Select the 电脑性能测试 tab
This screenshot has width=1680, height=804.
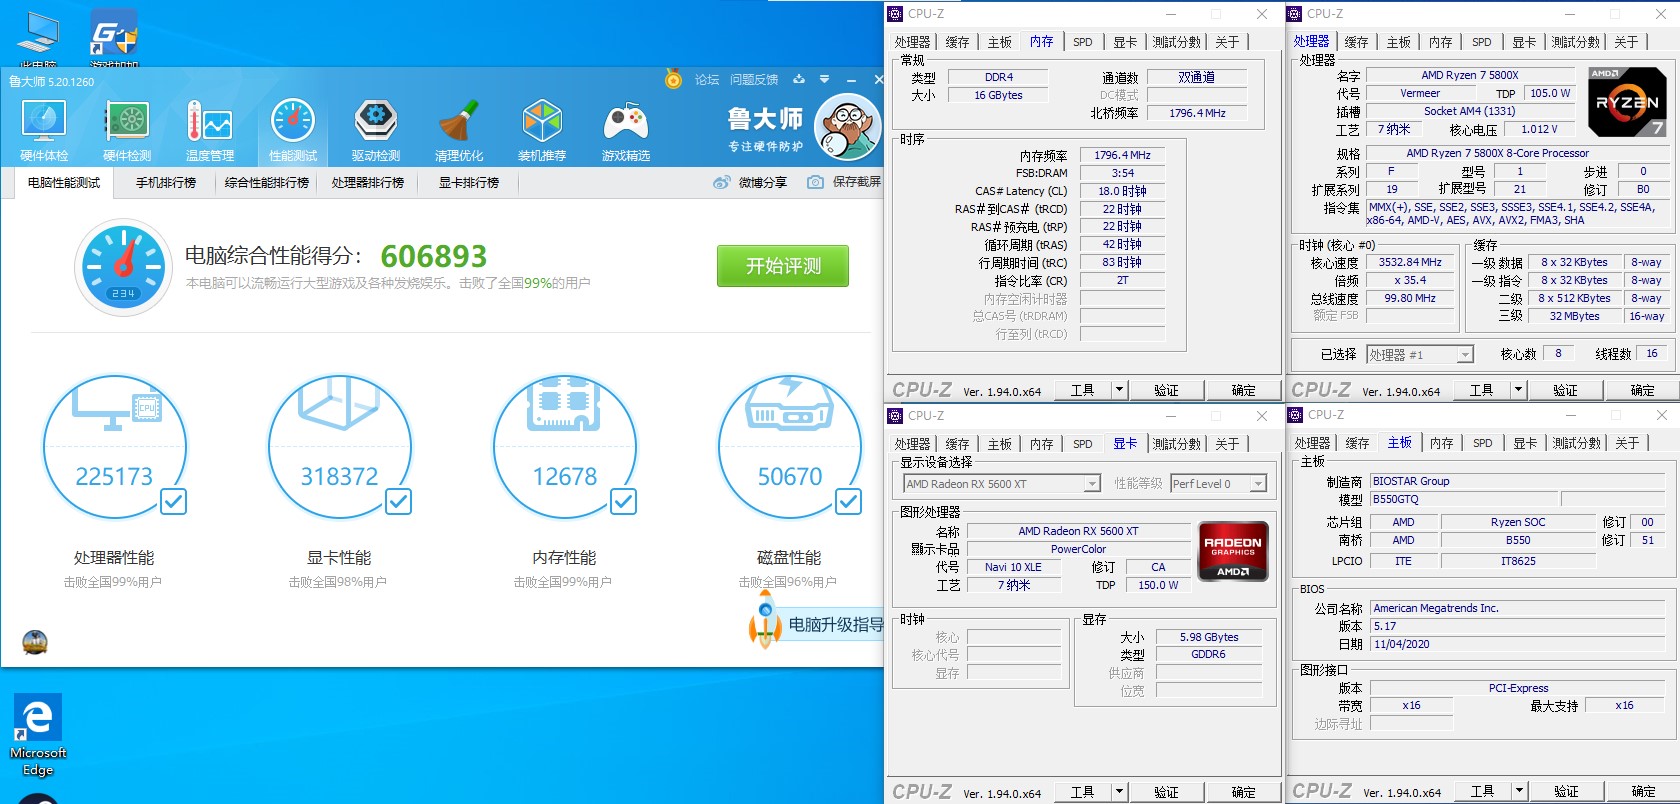(64, 183)
